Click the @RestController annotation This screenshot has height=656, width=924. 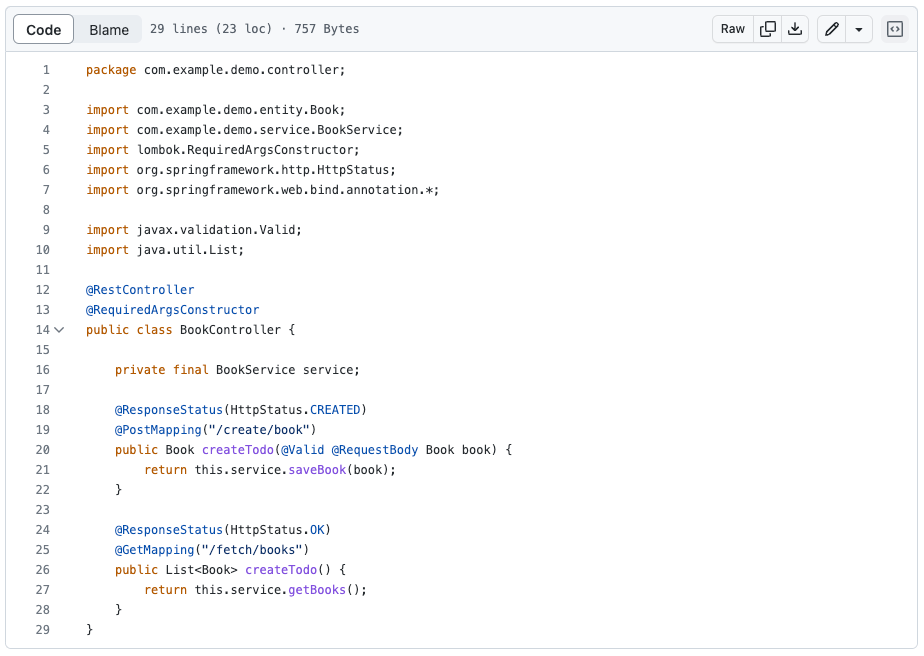(140, 290)
